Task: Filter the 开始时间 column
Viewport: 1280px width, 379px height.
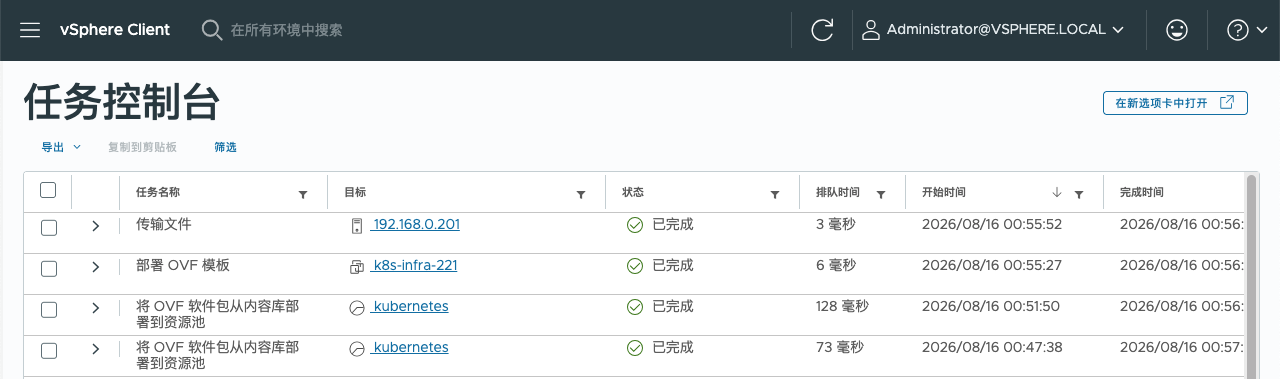Action: [x=1079, y=195]
